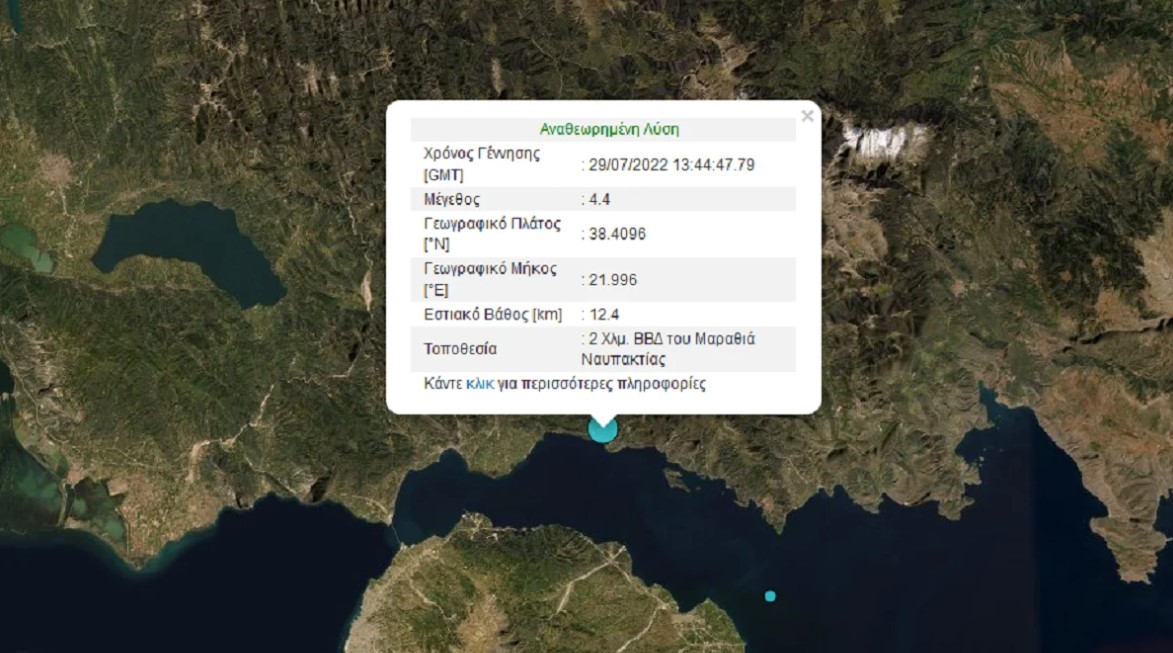This screenshot has width=1173, height=653.
Task: Select the small cyan marker in the gulf
Action: pos(770,596)
